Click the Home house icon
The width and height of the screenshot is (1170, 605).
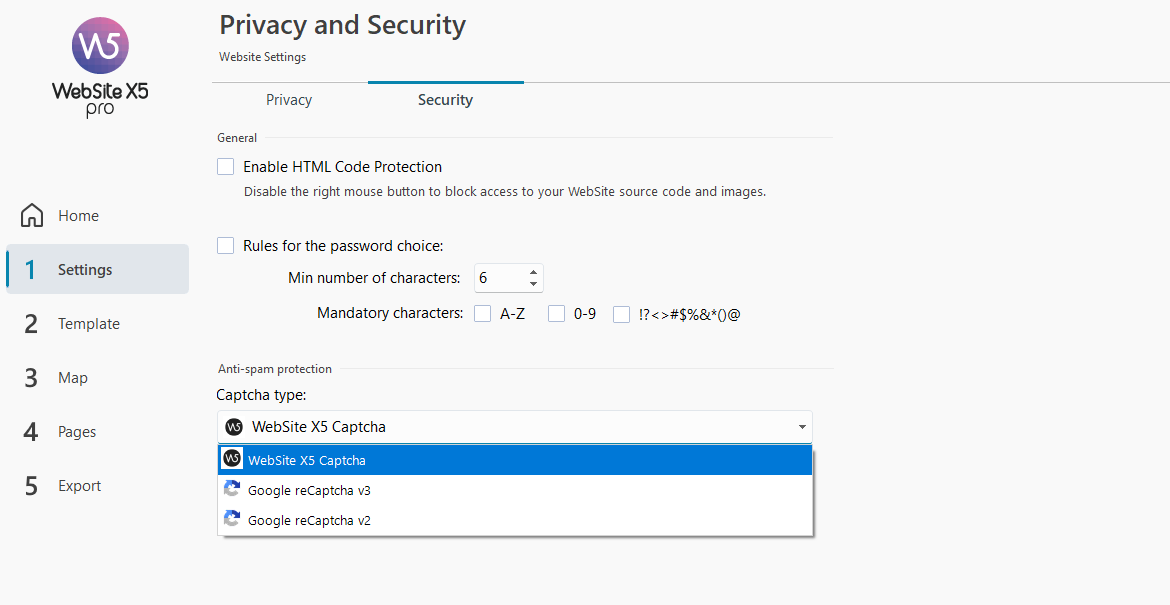click(32, 216)
